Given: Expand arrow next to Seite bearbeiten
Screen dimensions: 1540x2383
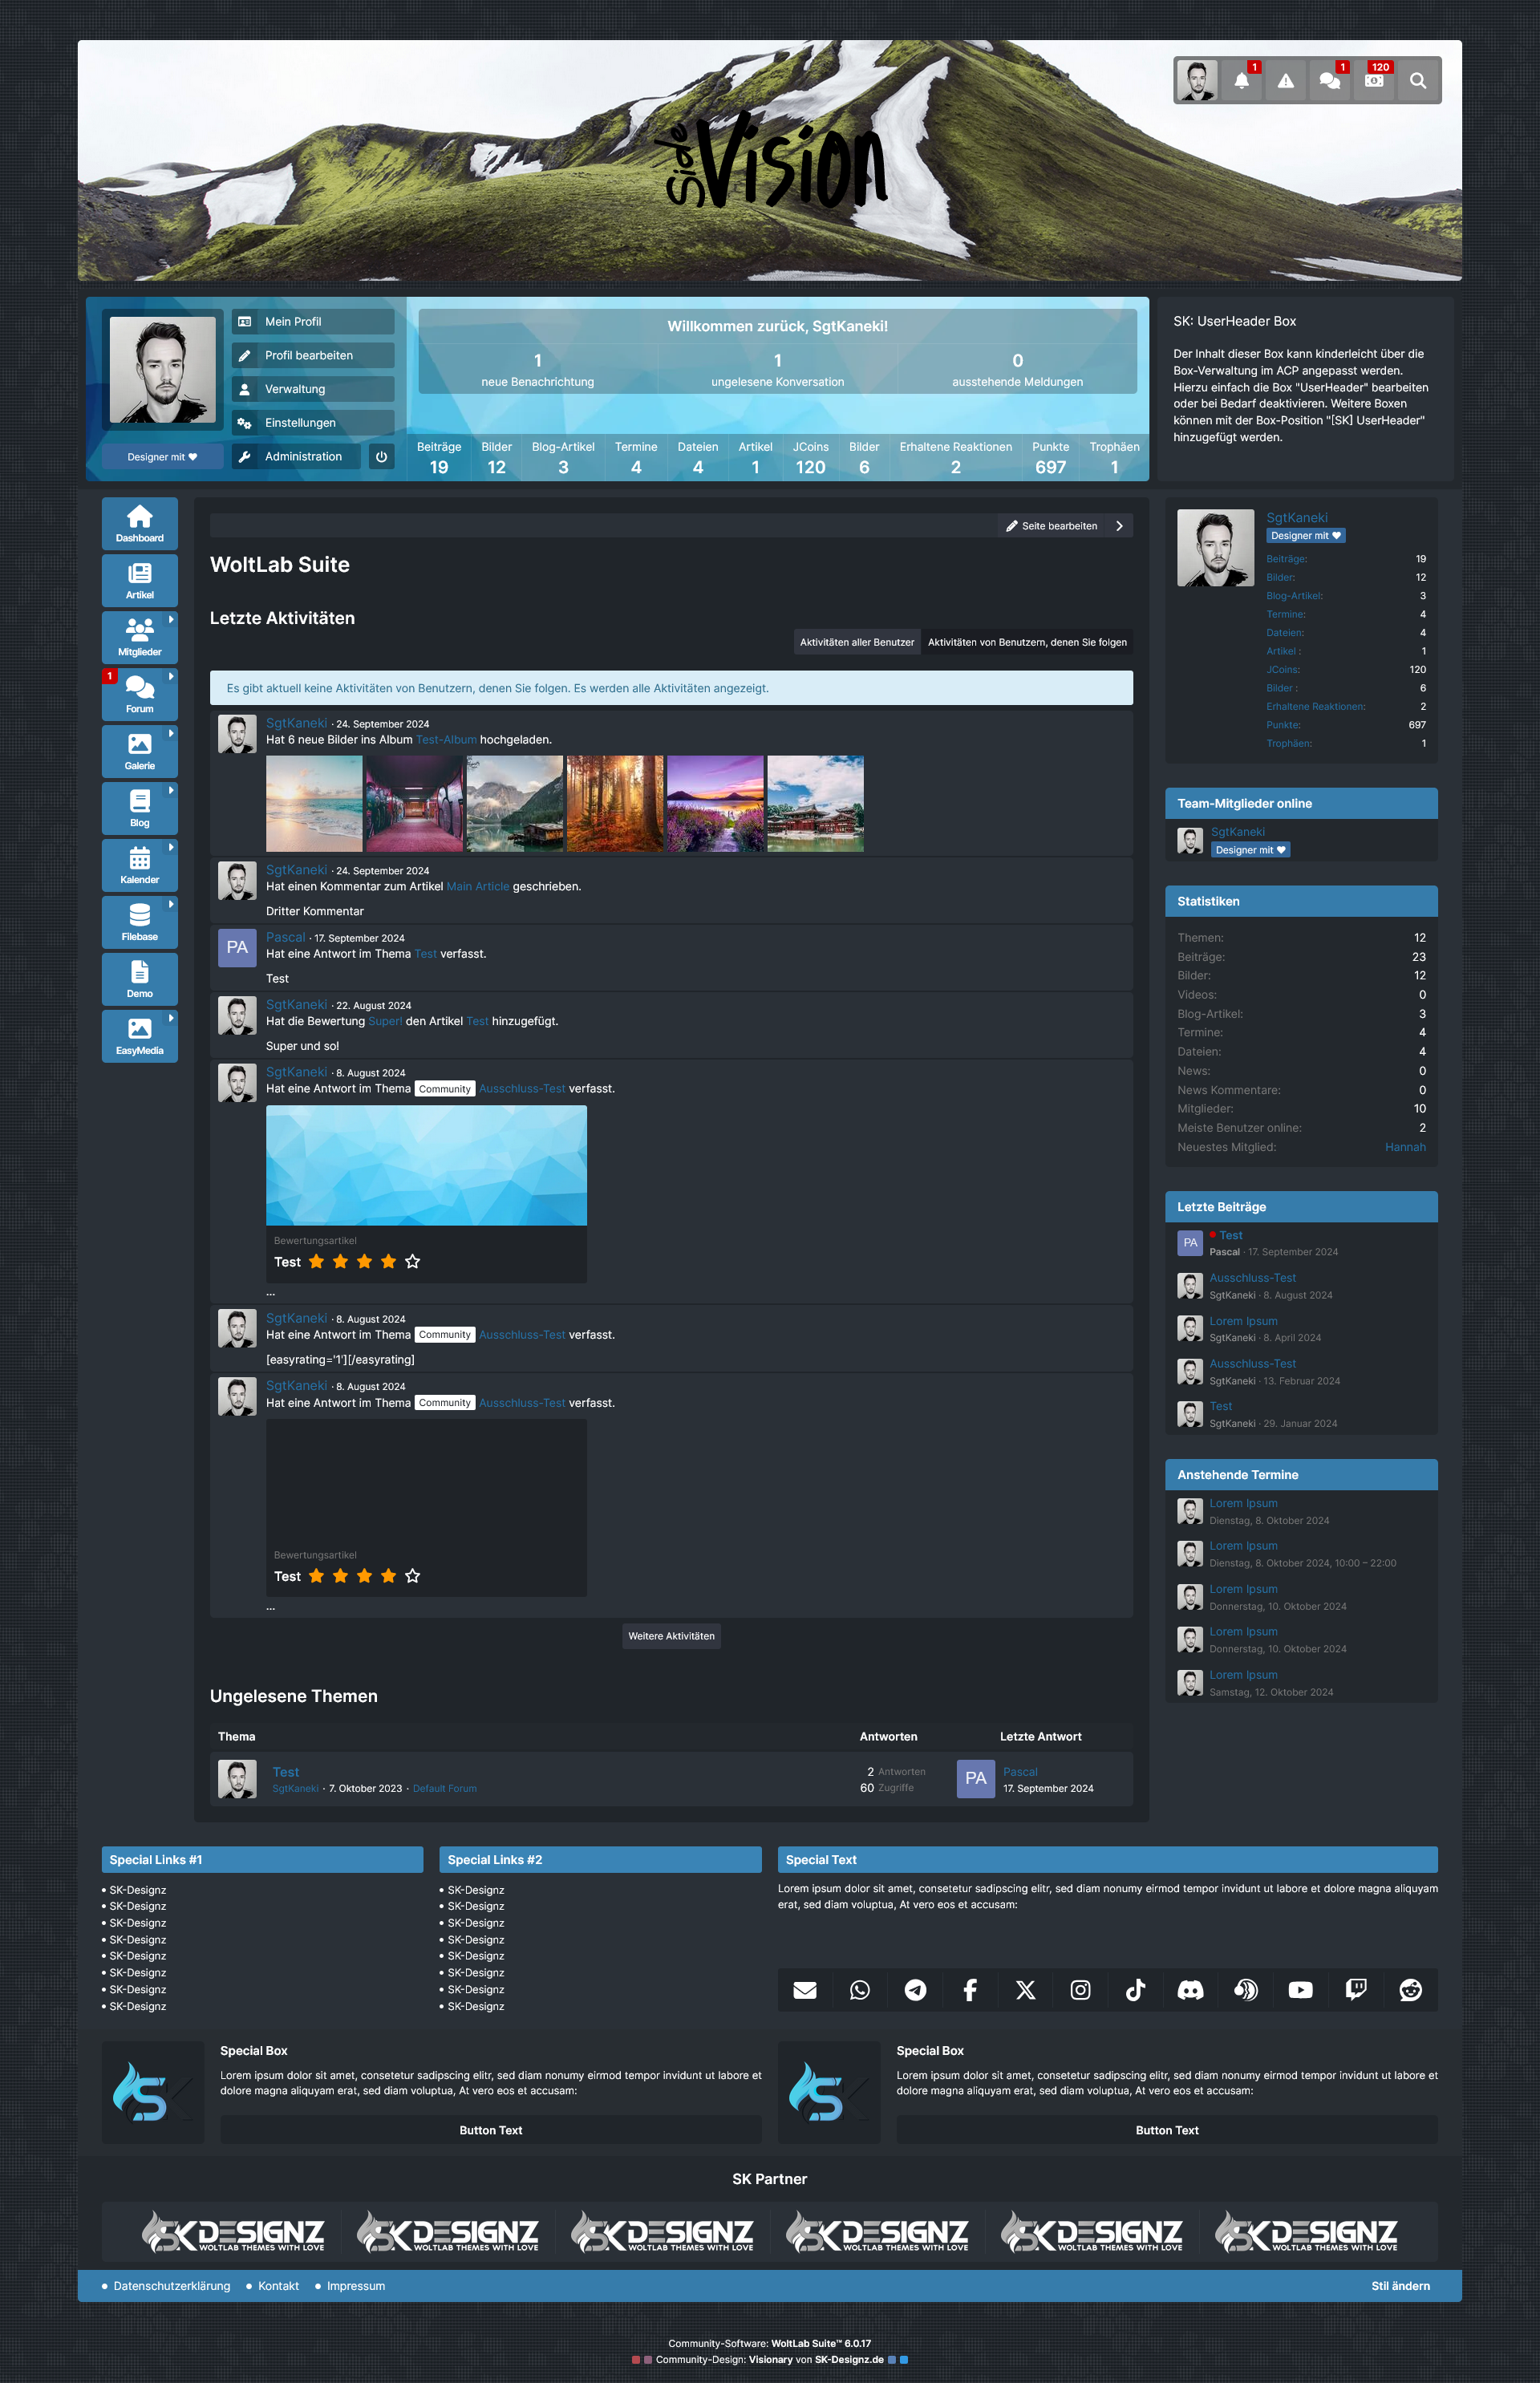Looking at the screenshot, I should (1119, 526).
